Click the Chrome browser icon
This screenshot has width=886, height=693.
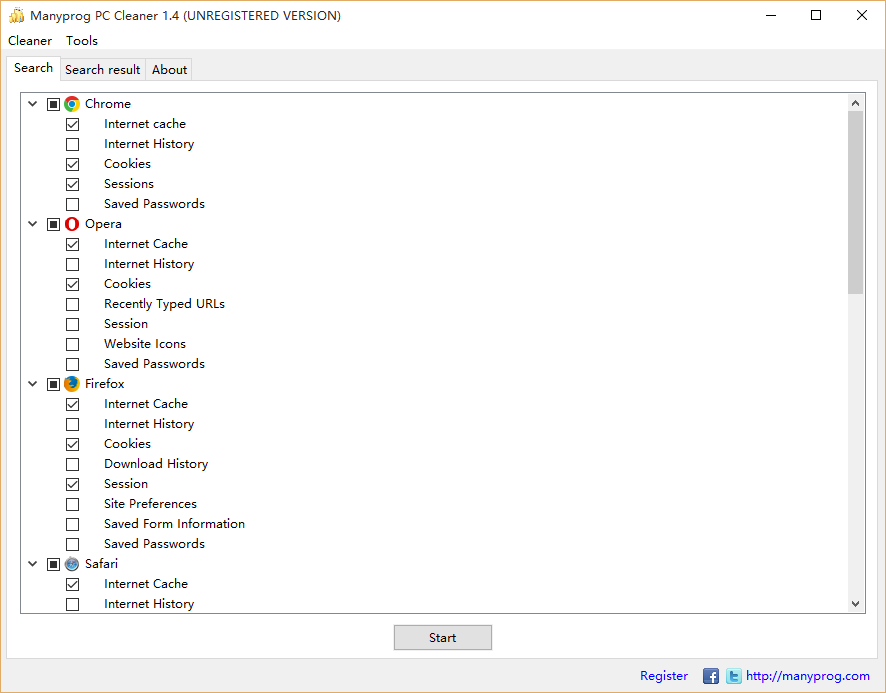pyautogui.click(x=72, y=104)
